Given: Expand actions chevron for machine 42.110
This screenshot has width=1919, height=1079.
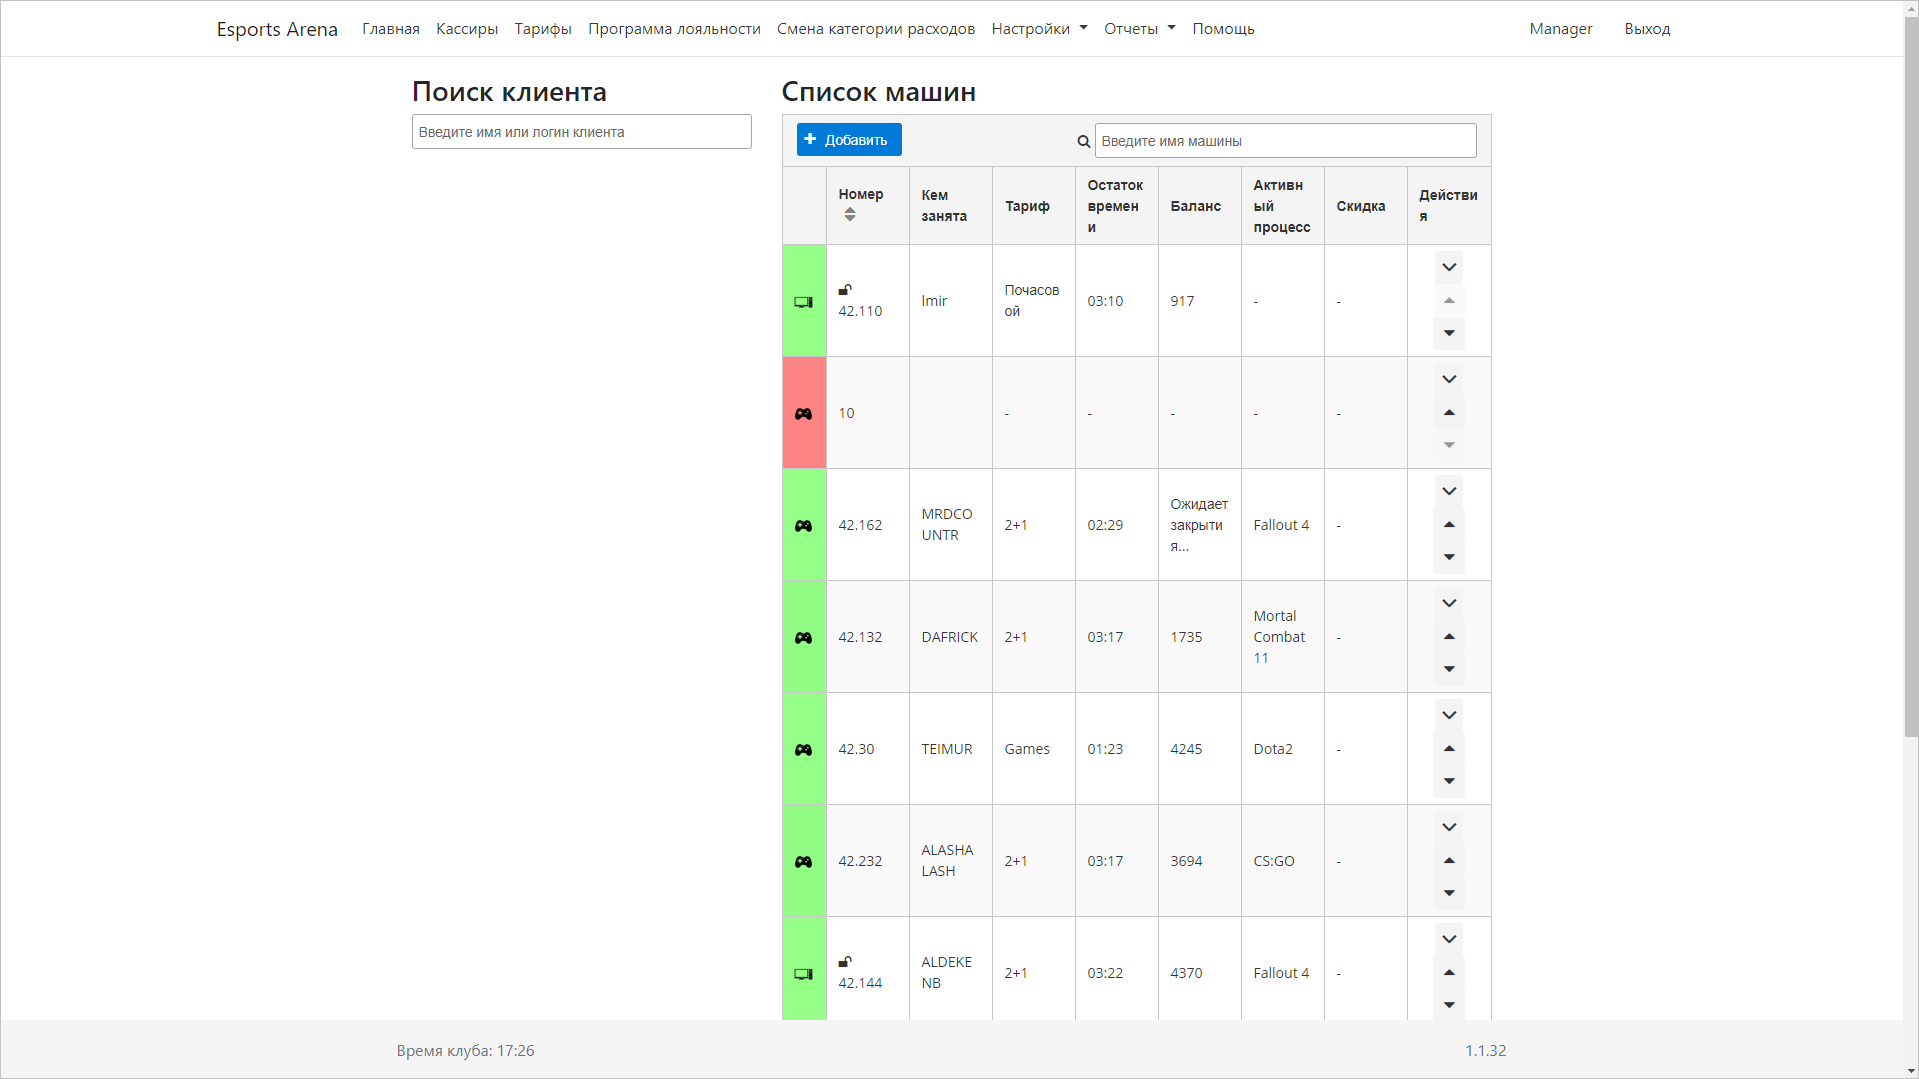Looking at the screenshot, I should tap(1449, 267).
